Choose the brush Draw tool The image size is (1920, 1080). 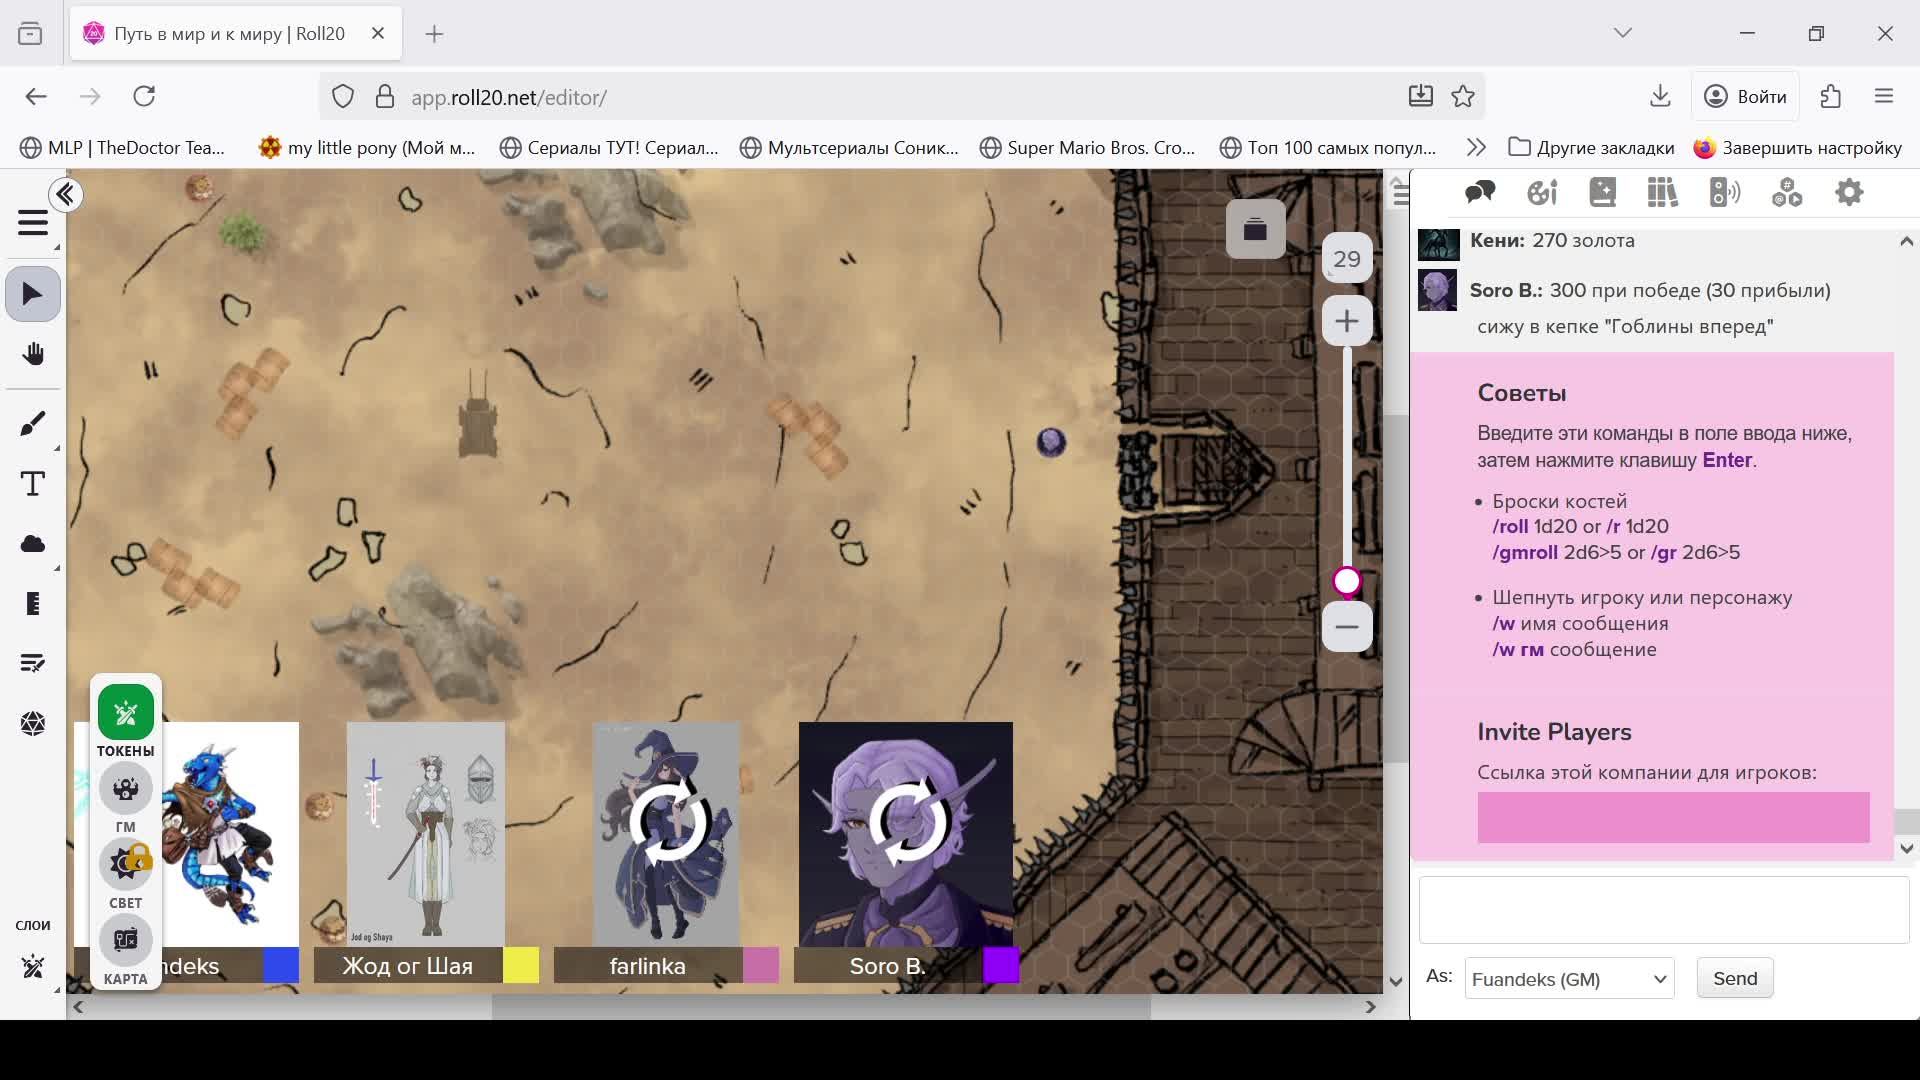click(x=33, y=424)
